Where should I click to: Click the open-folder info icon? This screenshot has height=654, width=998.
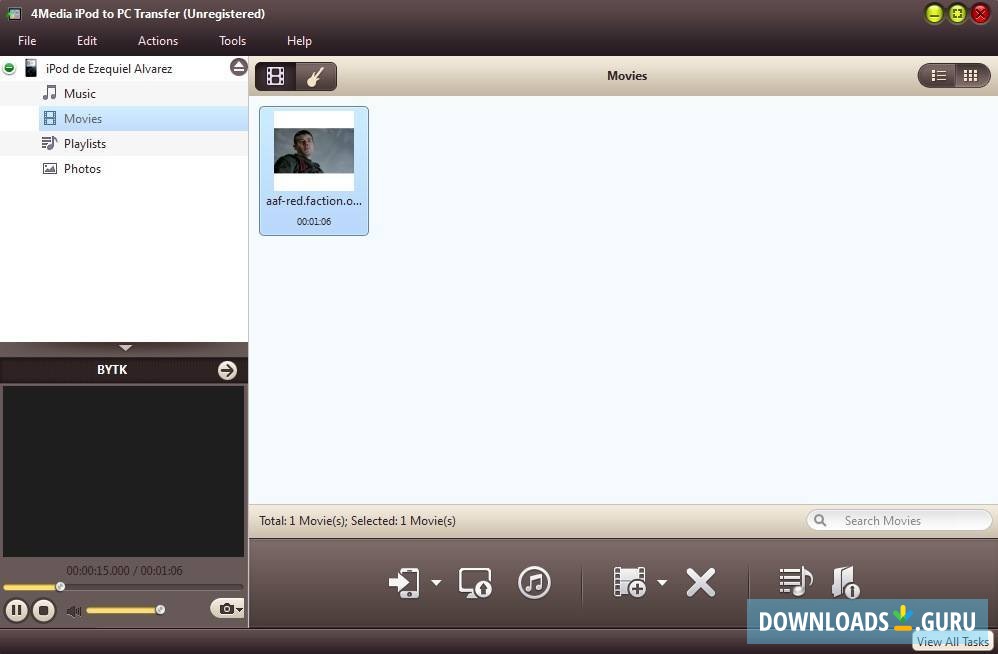click(x=846, y=581)
